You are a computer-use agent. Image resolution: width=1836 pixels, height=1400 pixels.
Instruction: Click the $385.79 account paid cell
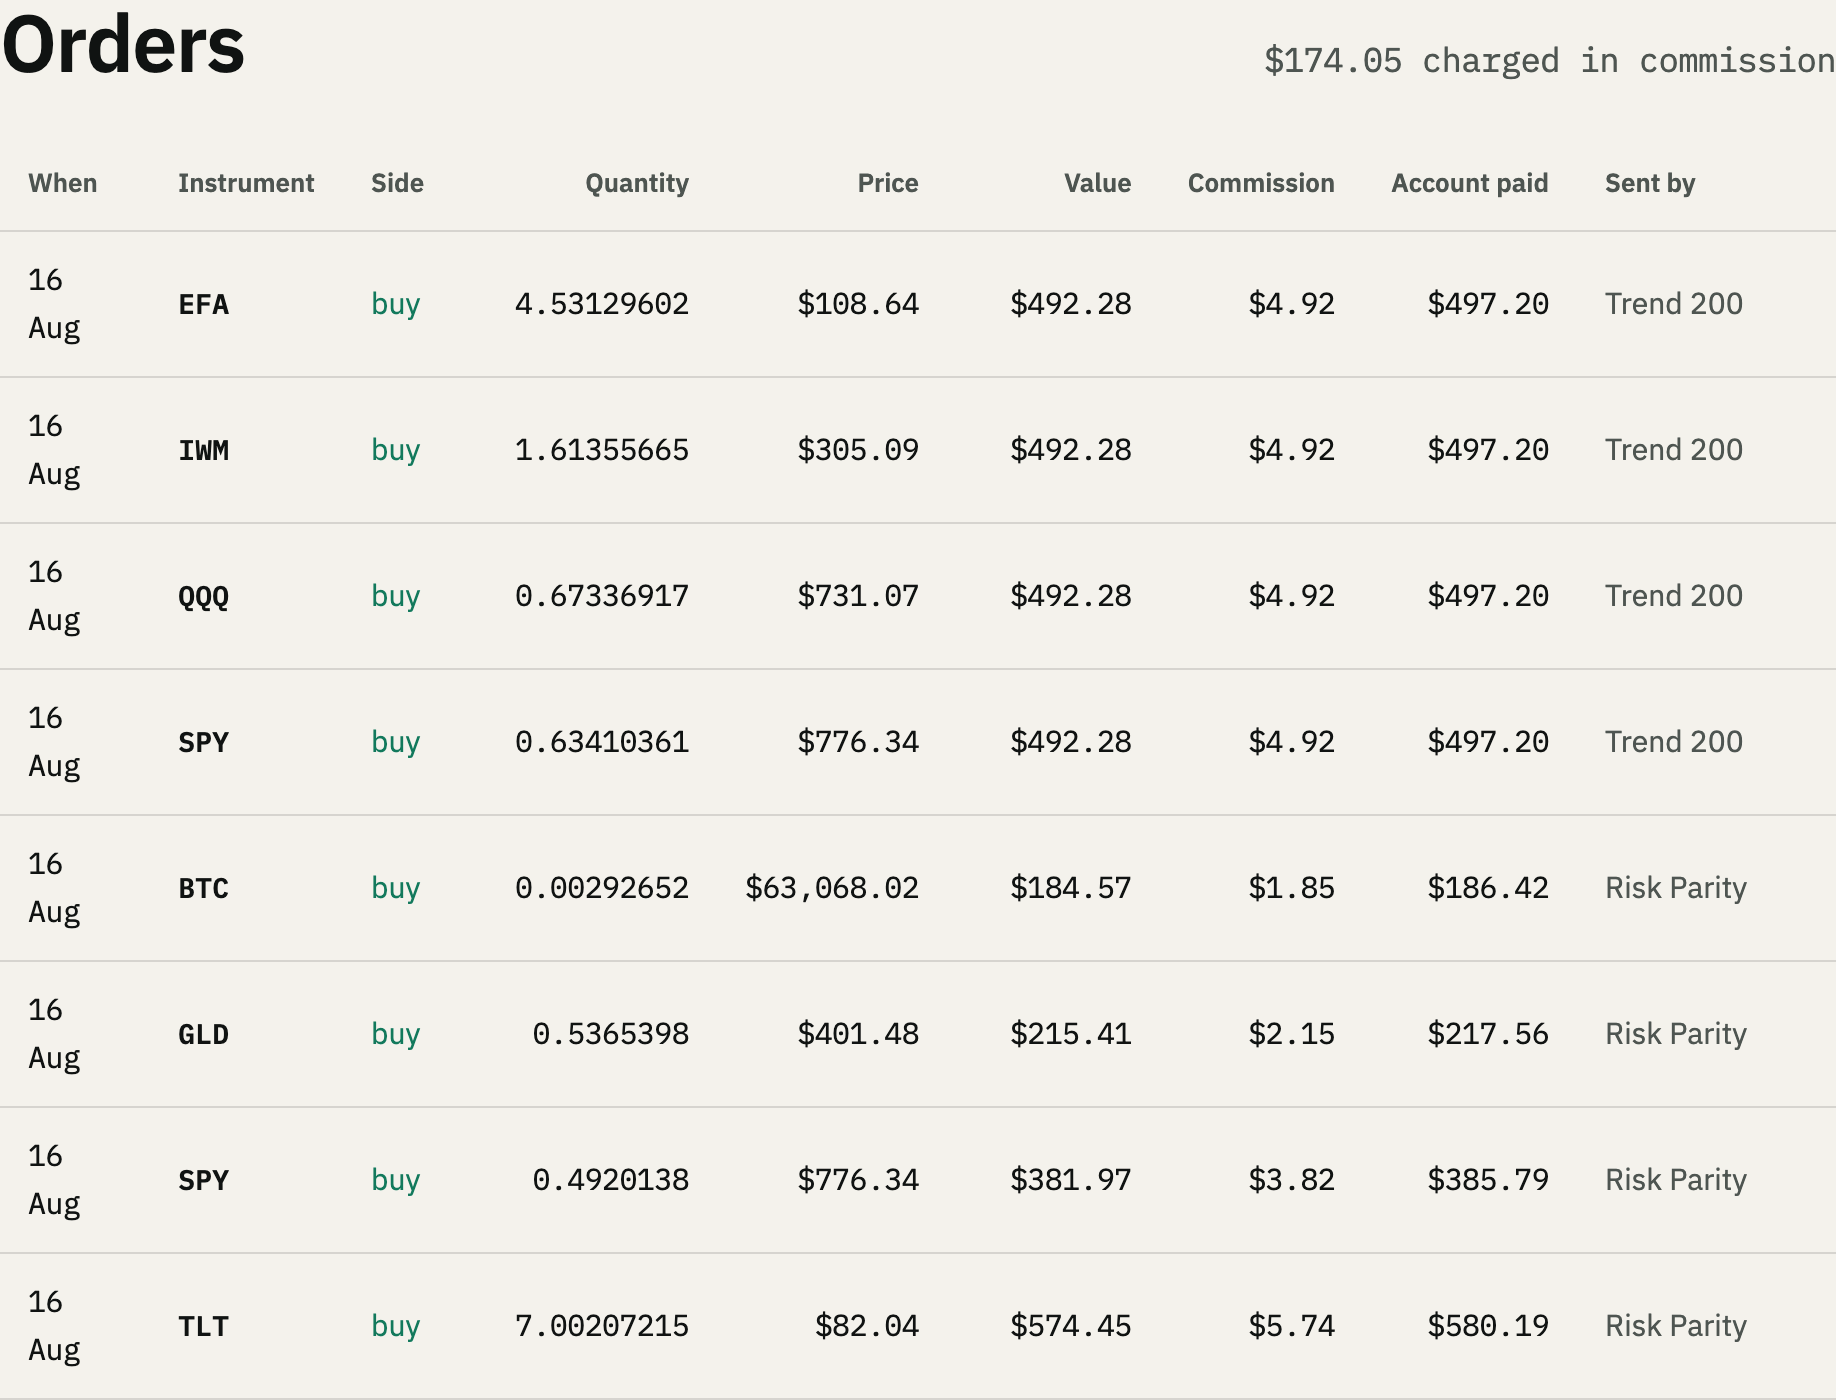point(1488,1180)
